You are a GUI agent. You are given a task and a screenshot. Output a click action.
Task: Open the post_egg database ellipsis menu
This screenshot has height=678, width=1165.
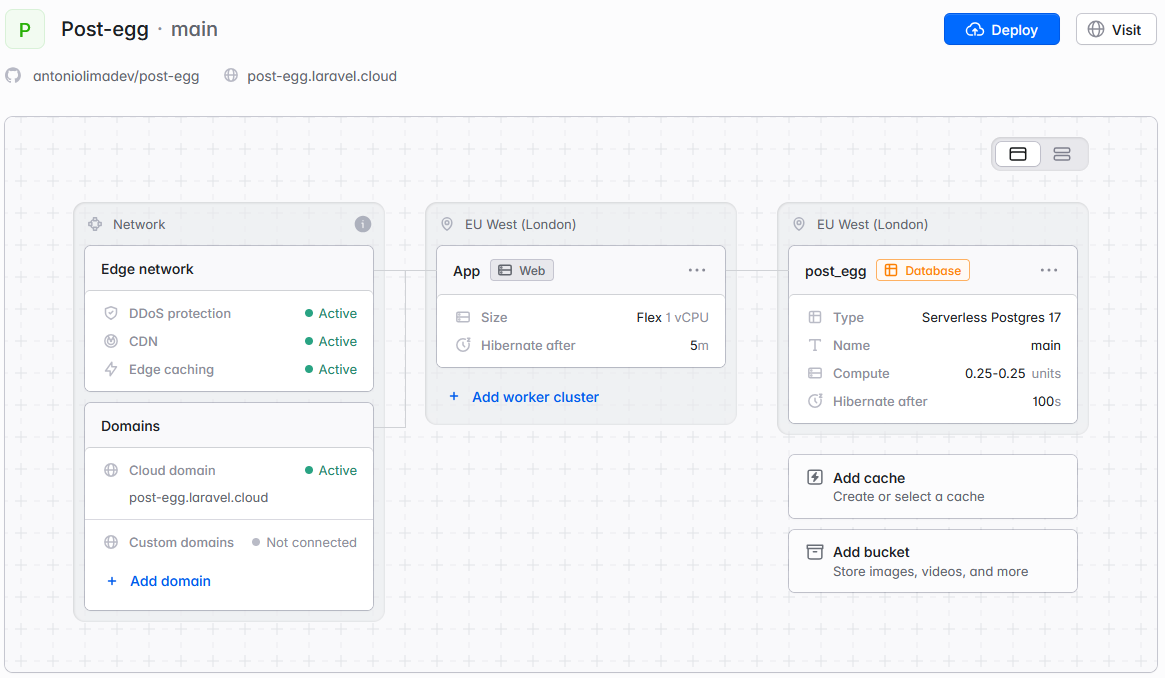pyautogui.click(x=1049, y=270)
